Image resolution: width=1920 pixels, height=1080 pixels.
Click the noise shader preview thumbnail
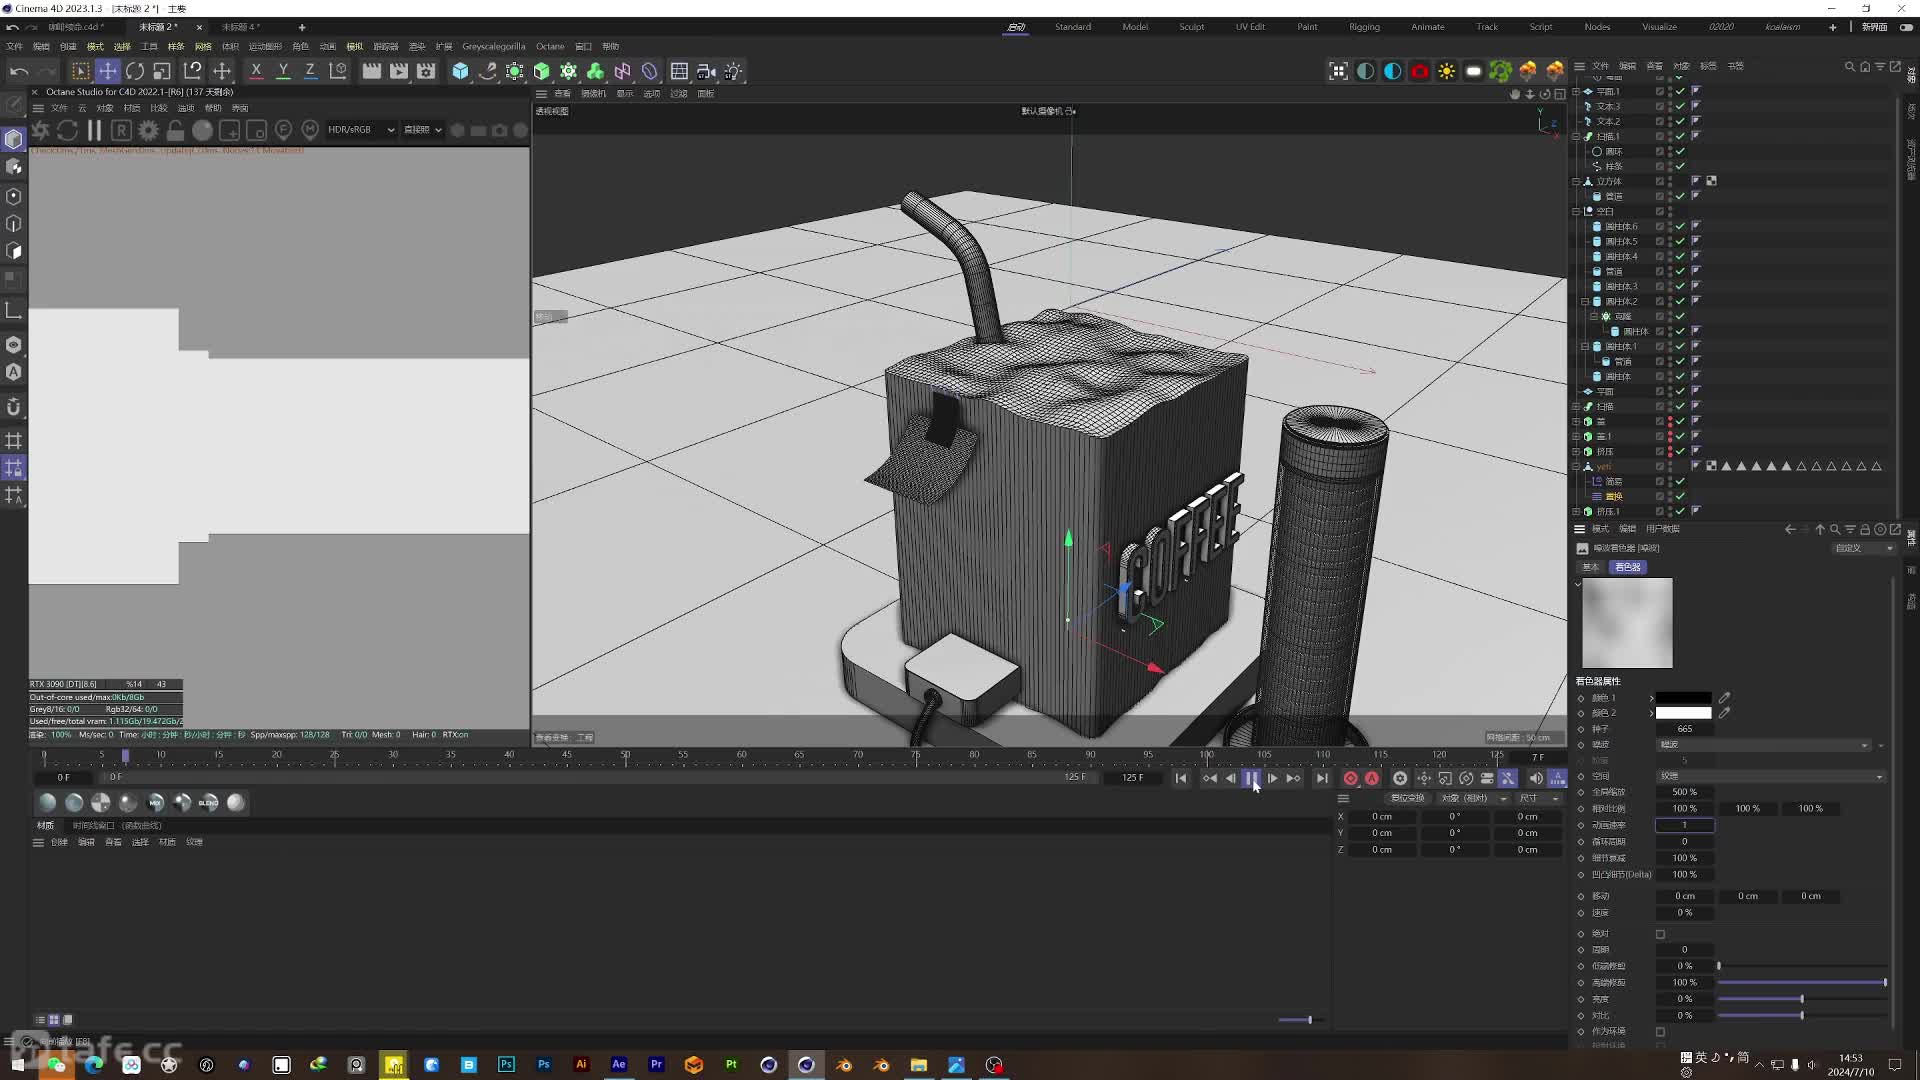tap(1627, 623)
